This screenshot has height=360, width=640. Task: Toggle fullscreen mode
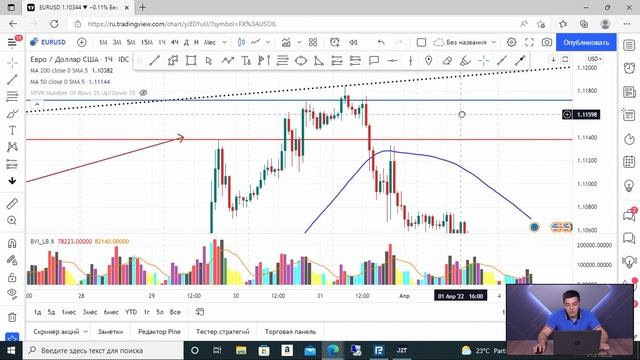point(529,42)
